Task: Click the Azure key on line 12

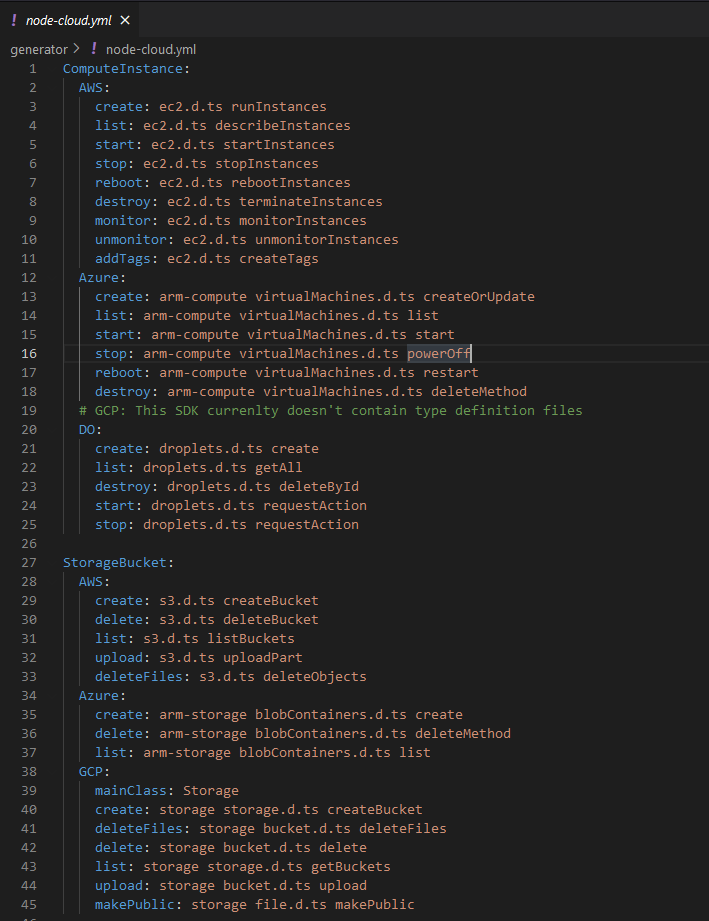Action: pyautogui.click(x=99, y=277)
